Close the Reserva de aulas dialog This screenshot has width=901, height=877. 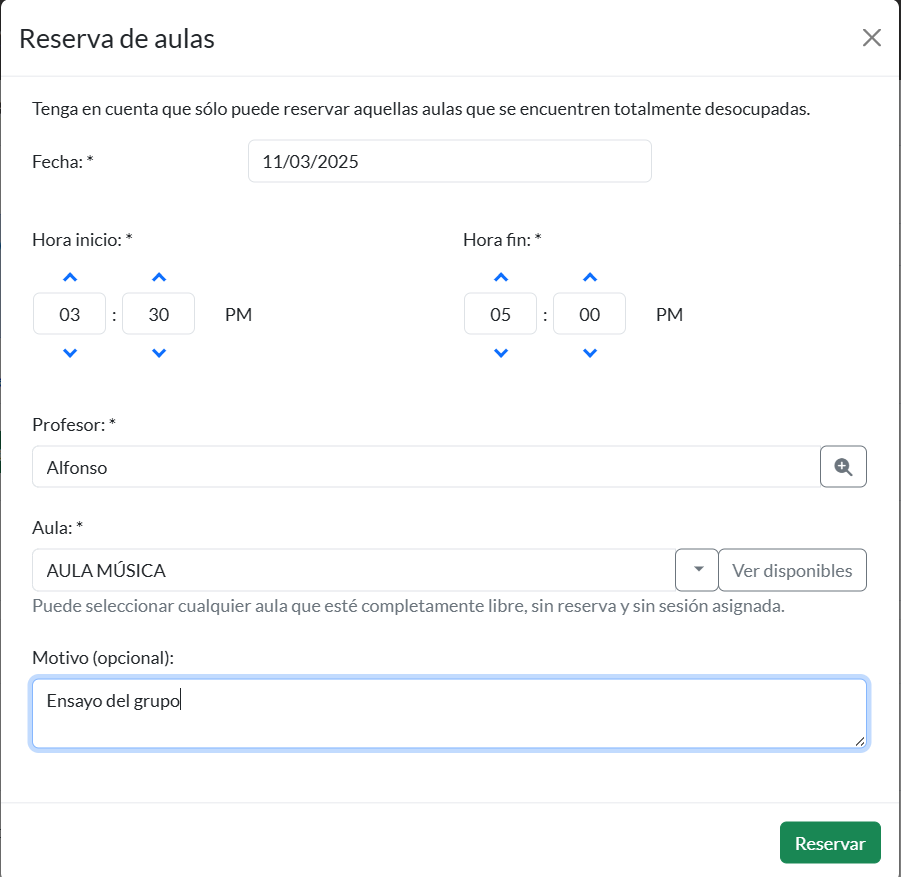(x=871, y=38)
